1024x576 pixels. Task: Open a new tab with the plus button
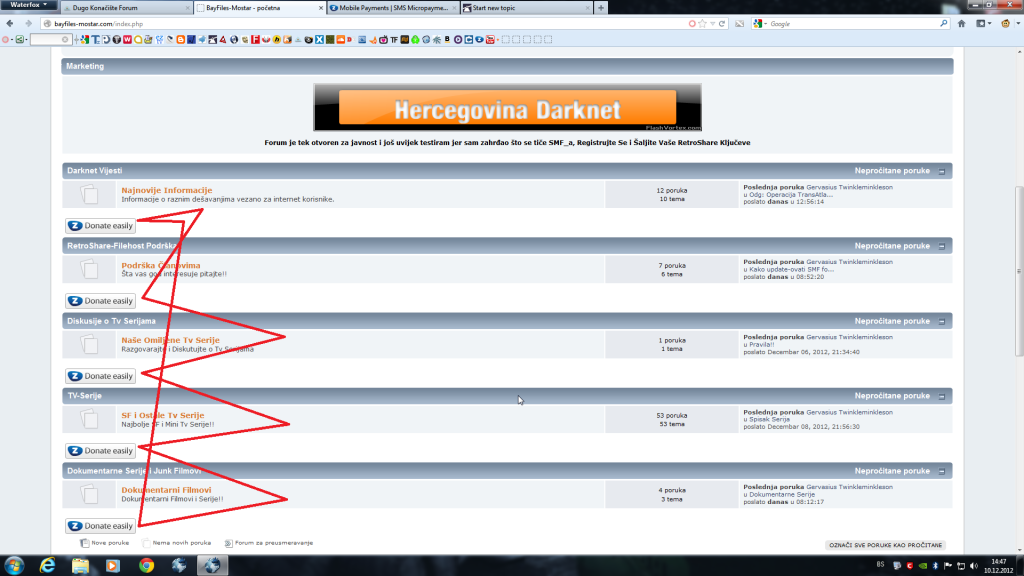(x=601, y=8)
